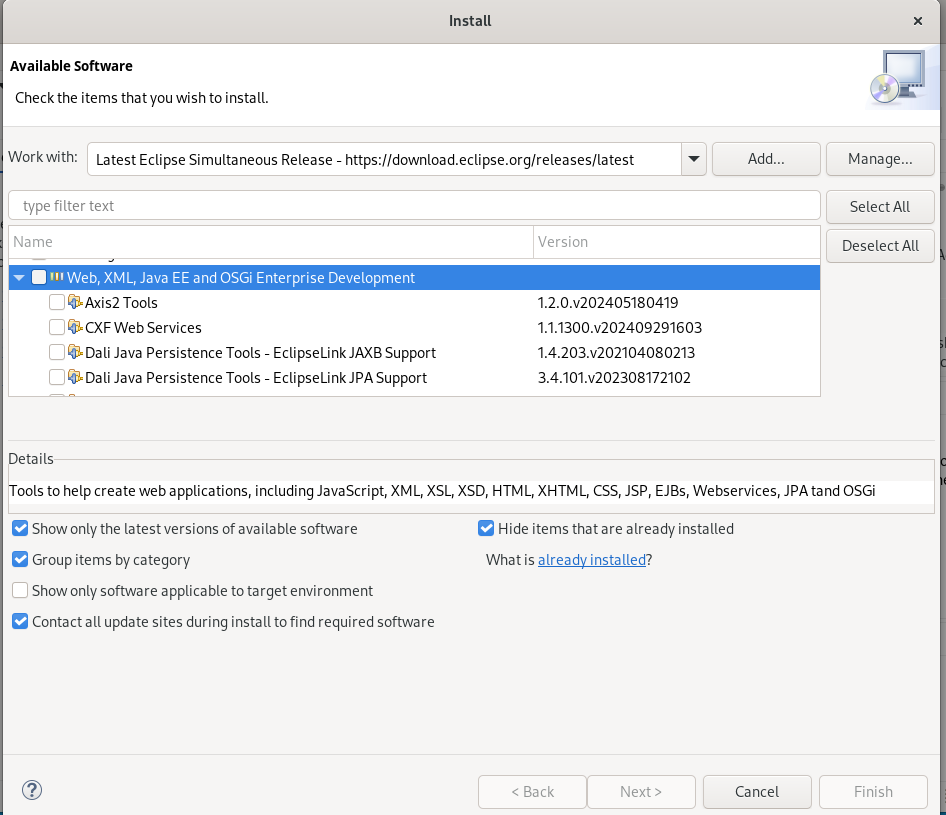Check Dali EclipseLink JAXB Support checkbox
Viewport: 946px width, 815px height.
point(57,352)
